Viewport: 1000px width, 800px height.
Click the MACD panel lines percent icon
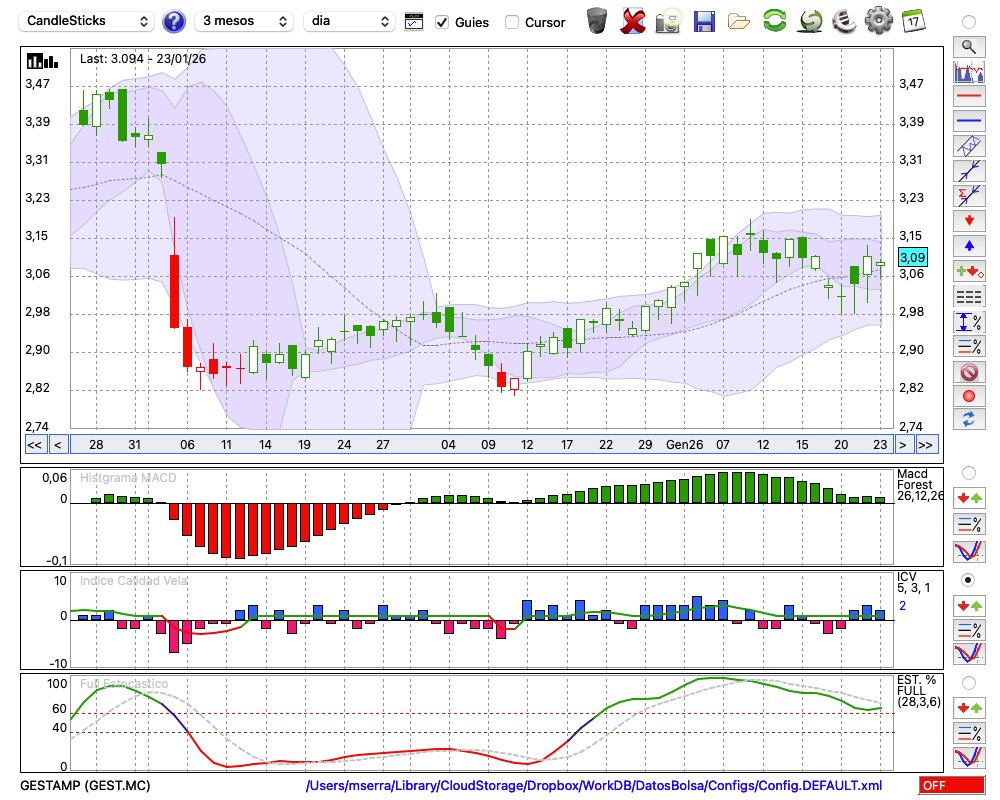tap(969, 524)
